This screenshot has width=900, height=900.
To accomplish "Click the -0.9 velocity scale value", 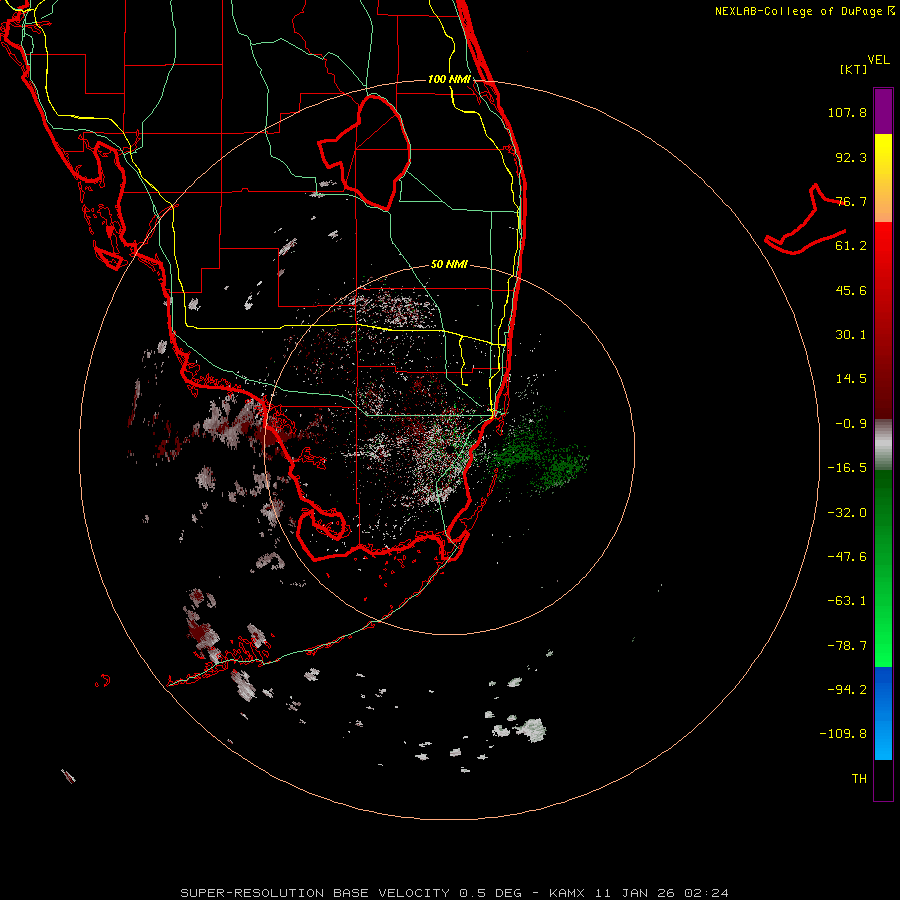I will point(851,424).
